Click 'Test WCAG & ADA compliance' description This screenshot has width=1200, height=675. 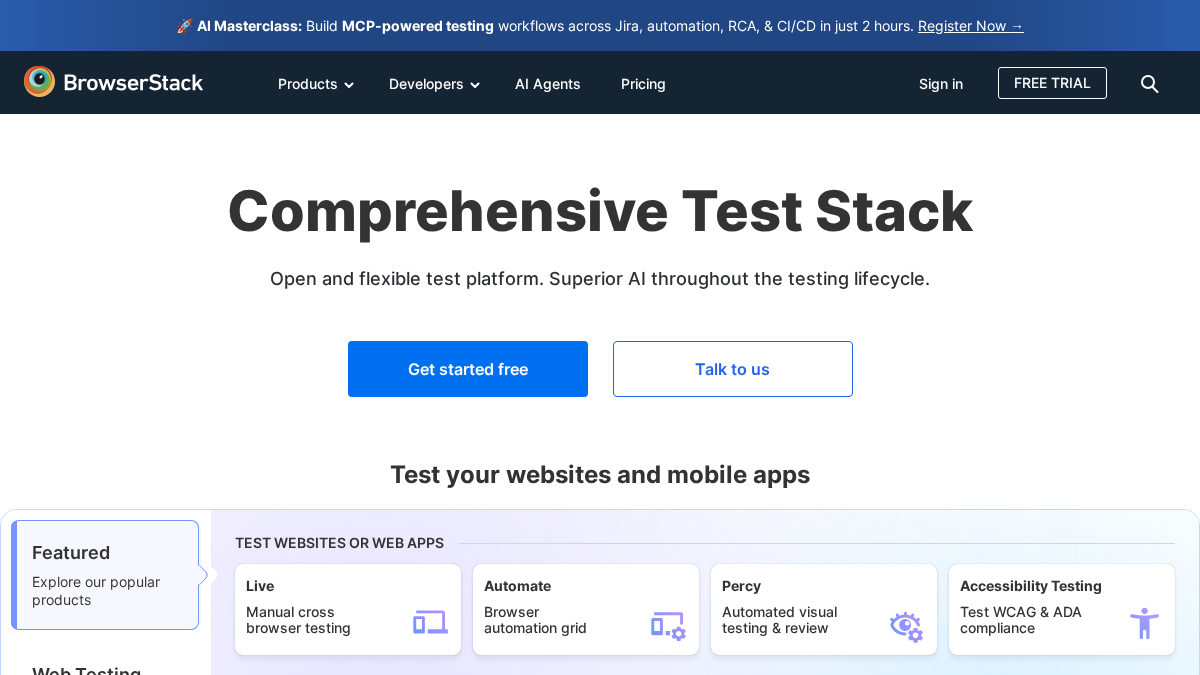pos(1021,620)
